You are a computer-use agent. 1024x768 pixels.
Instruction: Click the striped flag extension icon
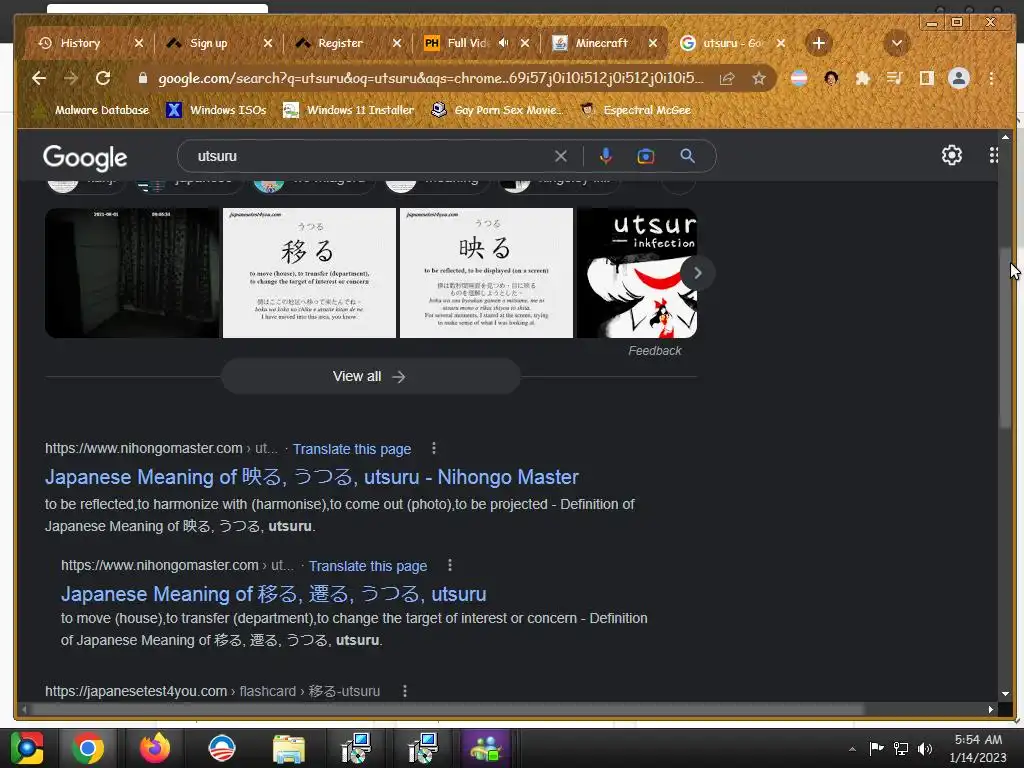pos(799,78)
